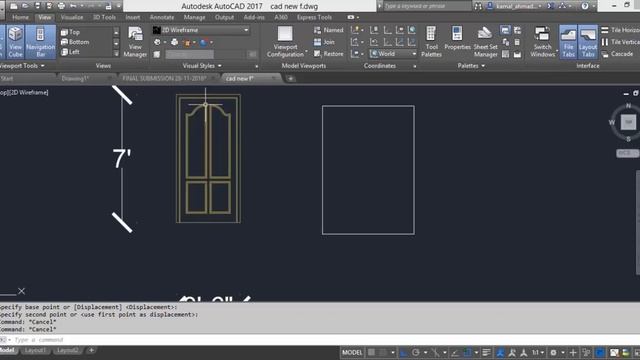The width and height of the screenshot is (640, 360).
Task: Expand the Viewport Tools panel
Action: (x=22, y=66)
